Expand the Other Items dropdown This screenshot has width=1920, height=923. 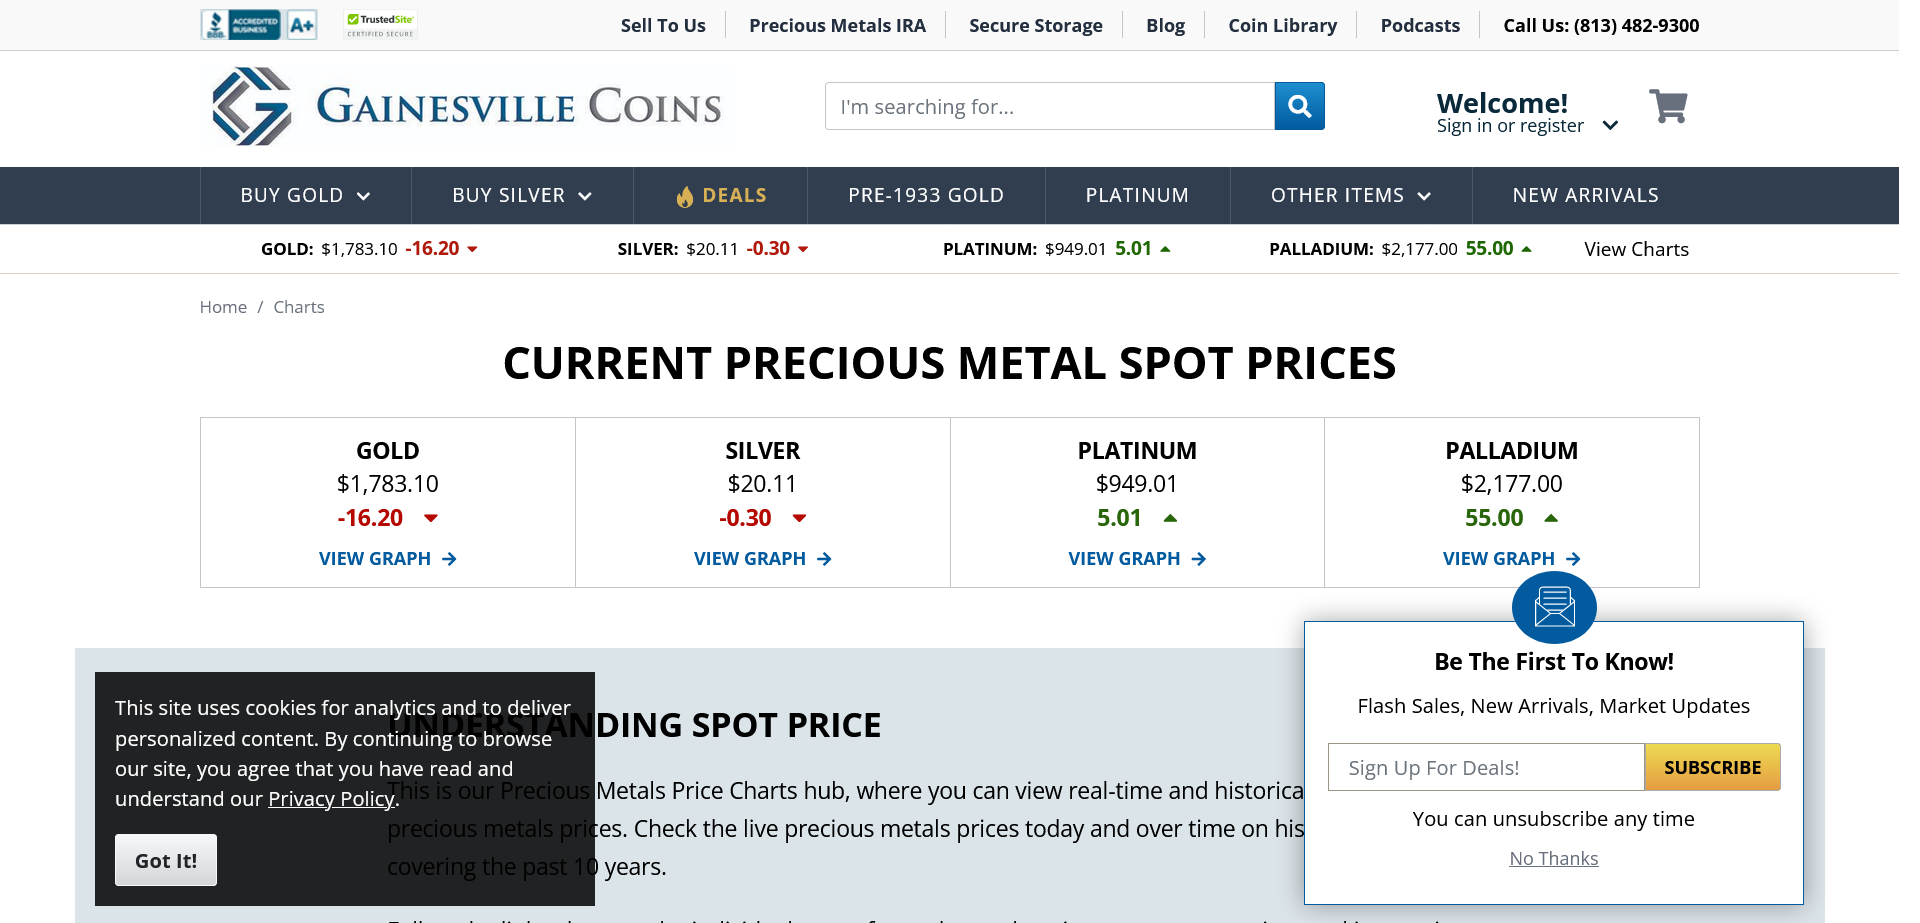click(x=1350, y=196)
